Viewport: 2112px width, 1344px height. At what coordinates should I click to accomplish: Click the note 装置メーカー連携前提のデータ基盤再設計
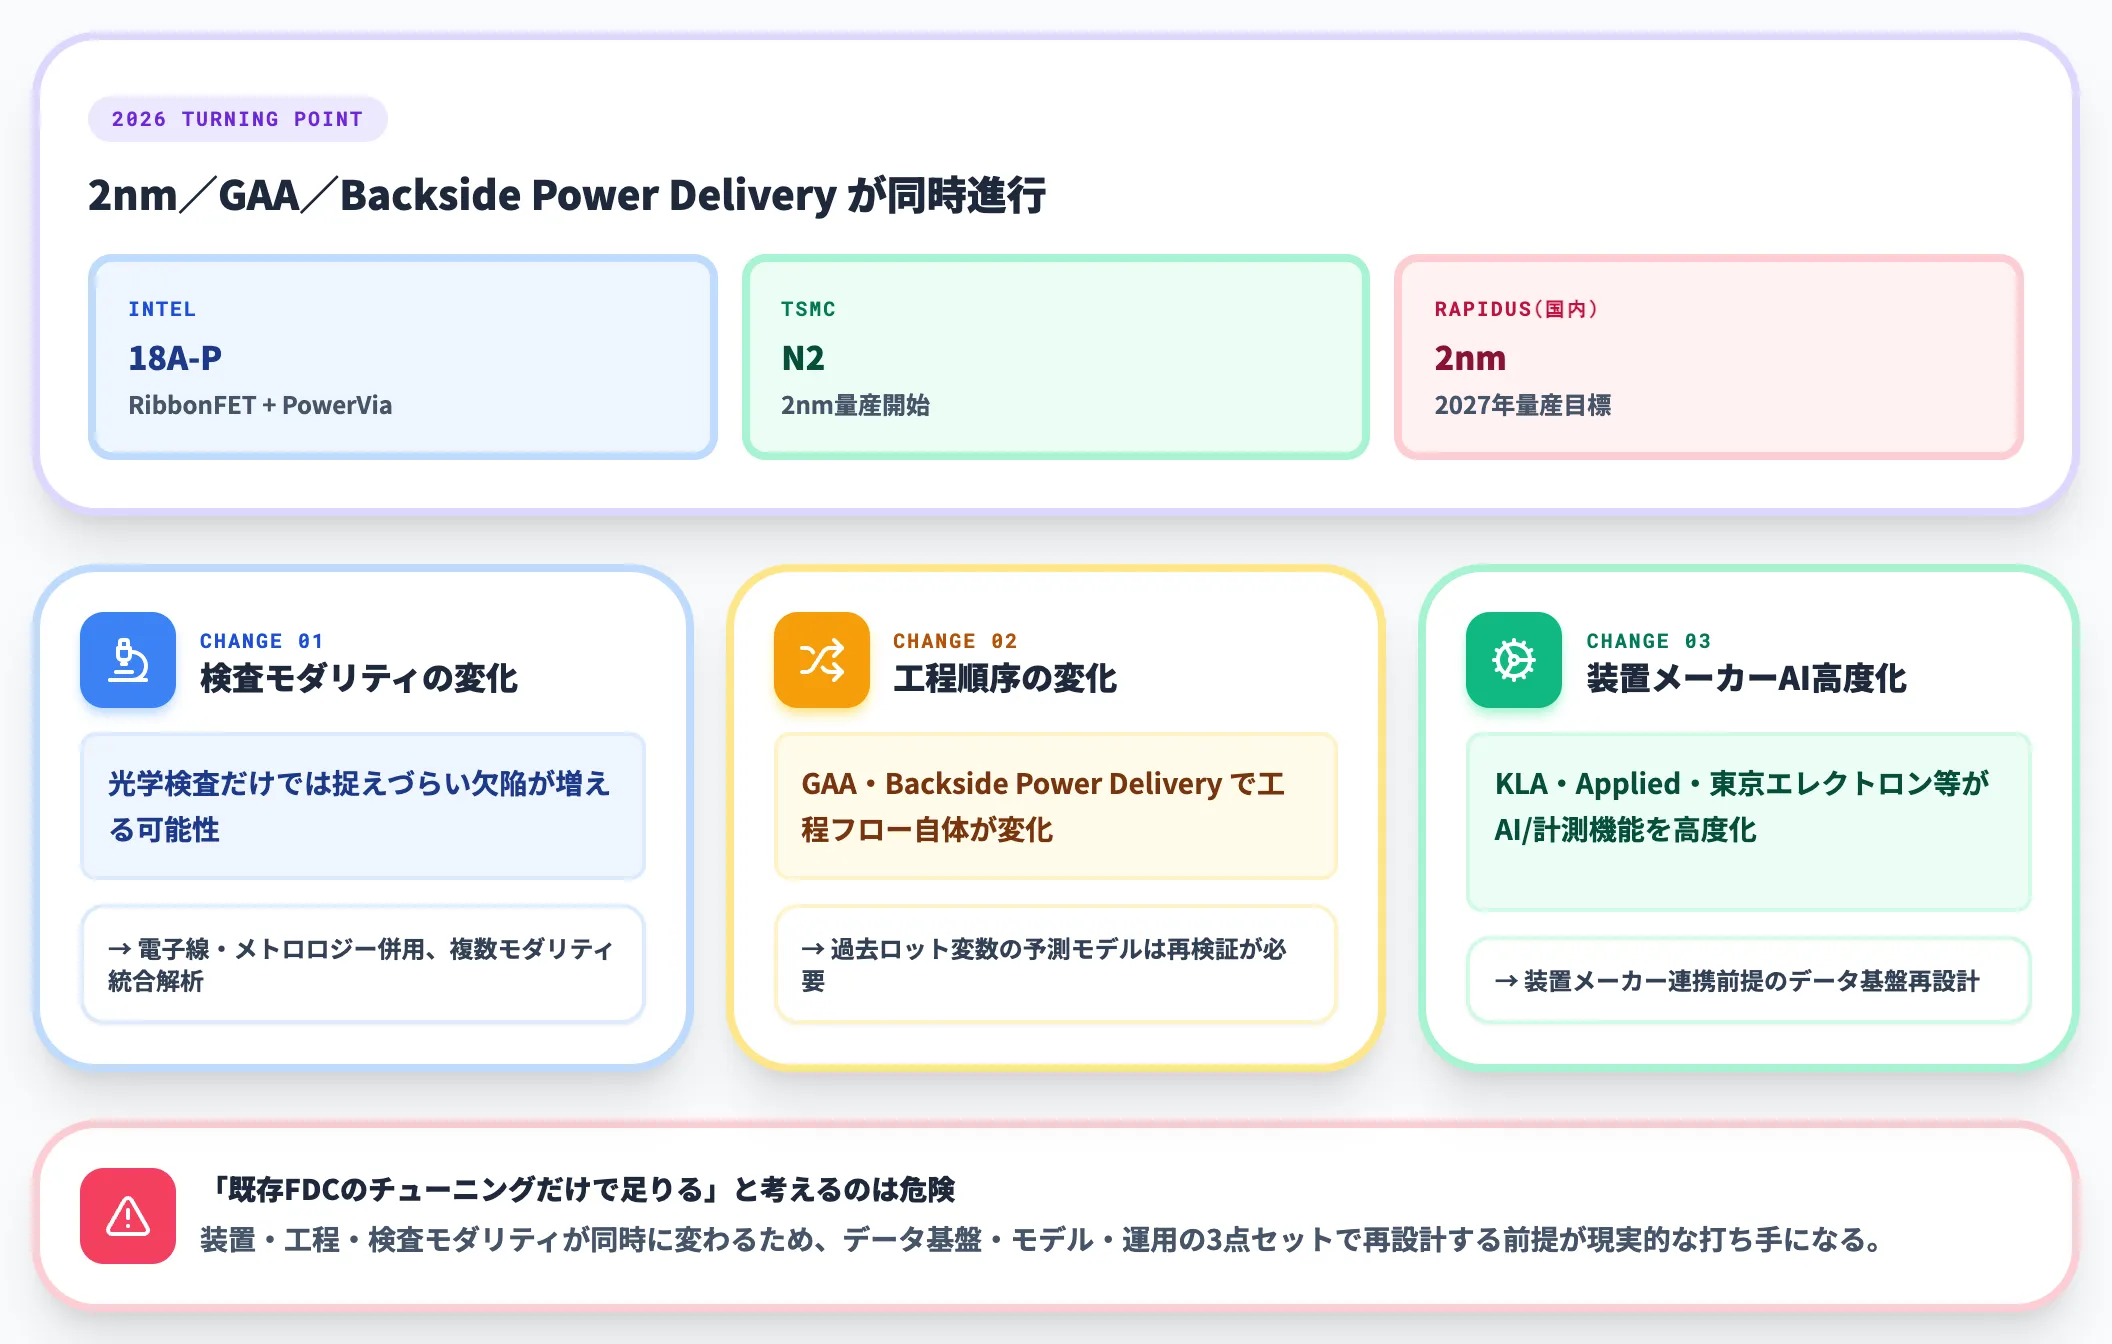pyautogui.click(x=1749, y=980)
